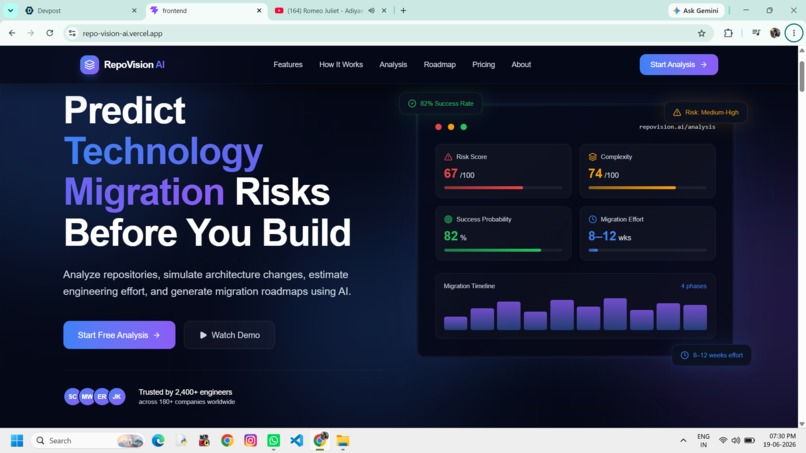Click the Risk Score warning icon

[448, 157]
